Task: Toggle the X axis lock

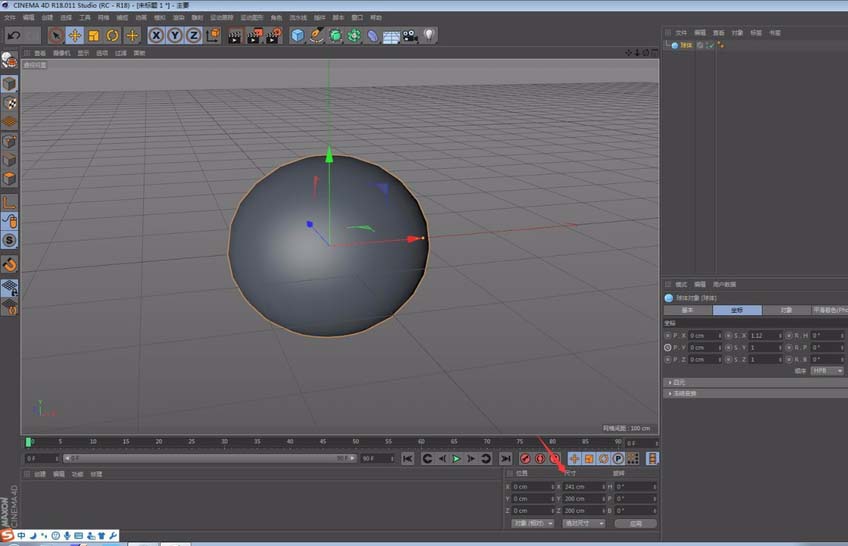Action: tap(156, 36)
